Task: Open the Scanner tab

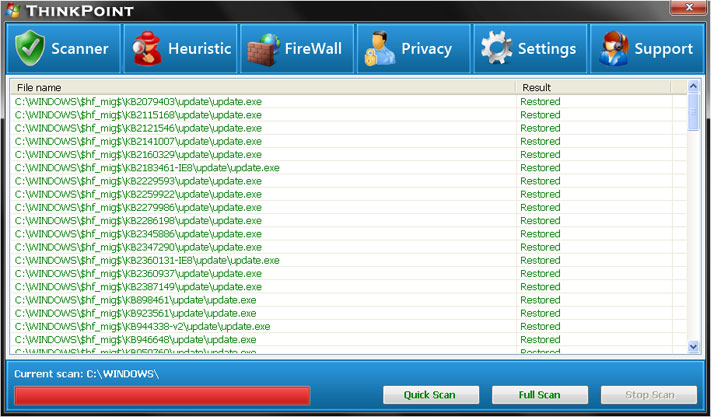Action: pos(80,49)
